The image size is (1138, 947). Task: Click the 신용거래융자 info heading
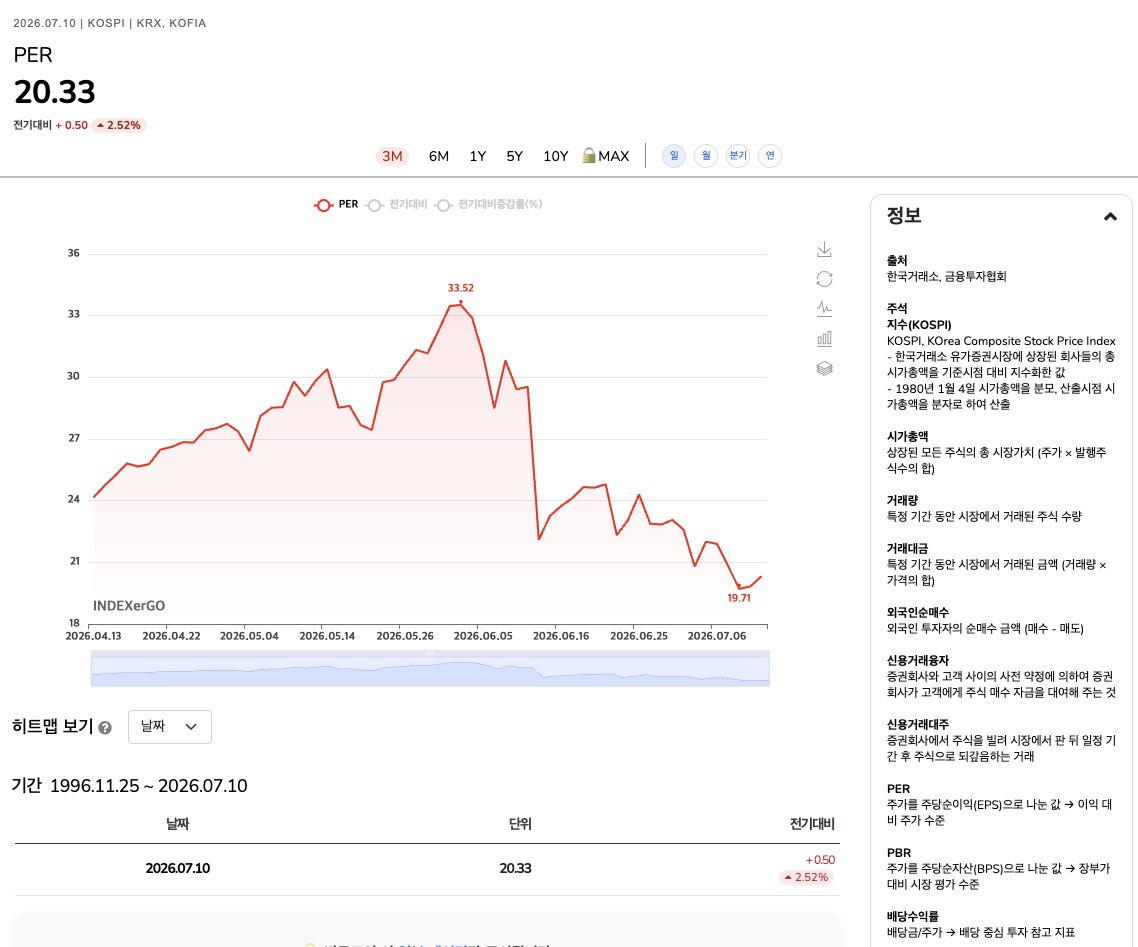tap(917, 660)
